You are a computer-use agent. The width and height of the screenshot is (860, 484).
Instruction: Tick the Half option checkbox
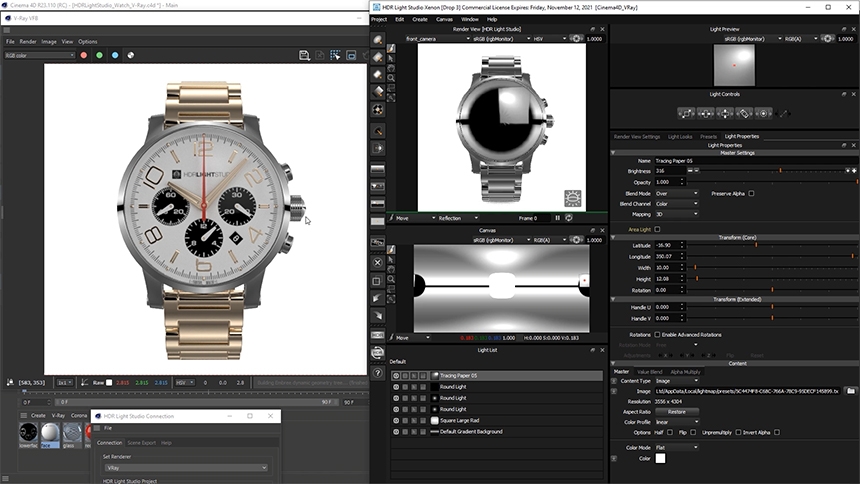point(670,432)
